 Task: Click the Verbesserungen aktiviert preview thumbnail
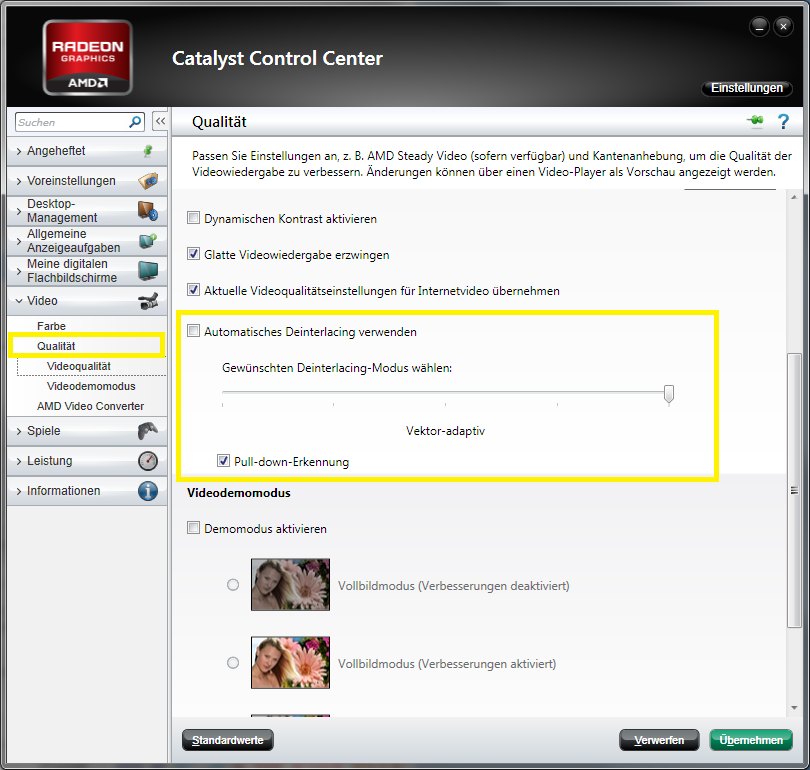[x=290, y=663]
